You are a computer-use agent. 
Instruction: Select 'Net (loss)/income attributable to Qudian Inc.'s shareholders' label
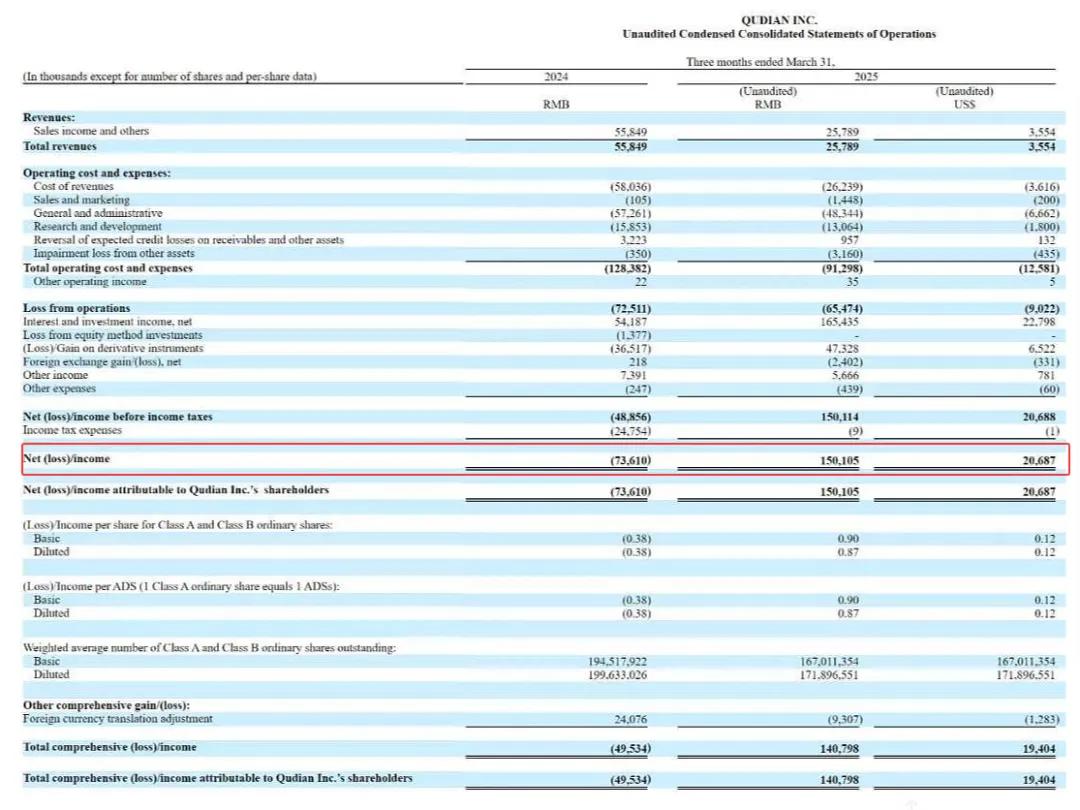[x=176, y=490]
